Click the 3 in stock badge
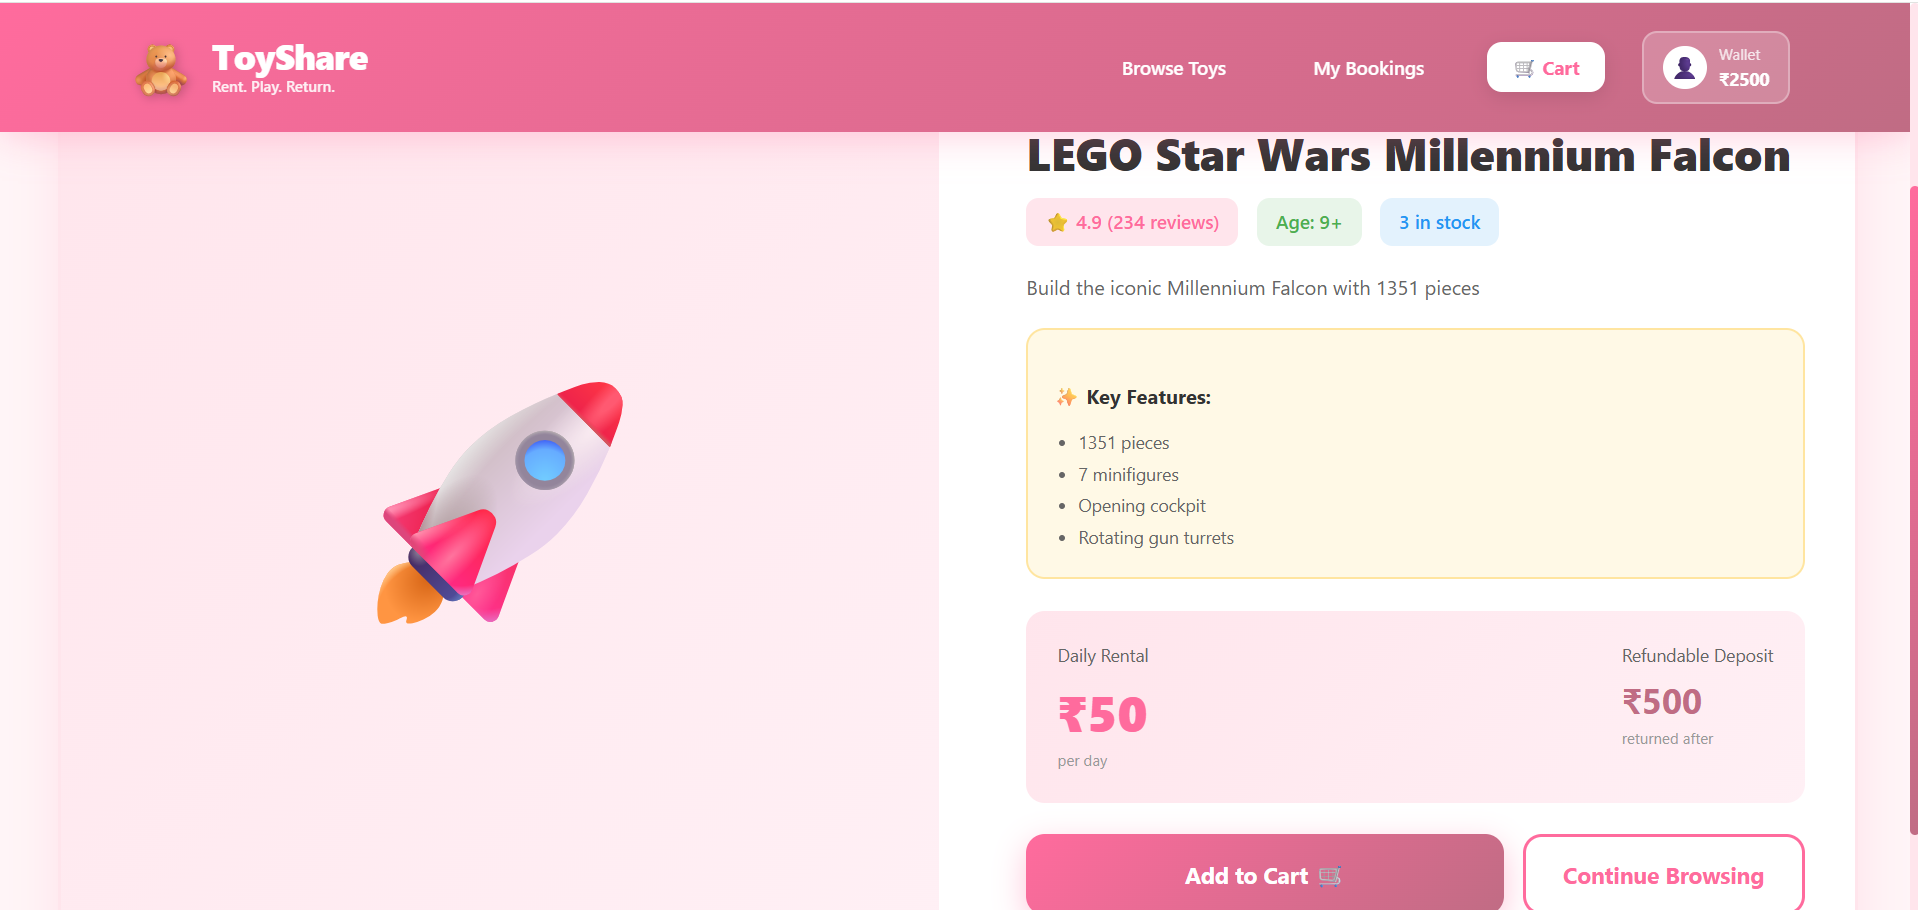Viewport: 1918px width, 910px height. coord(1438,223)
